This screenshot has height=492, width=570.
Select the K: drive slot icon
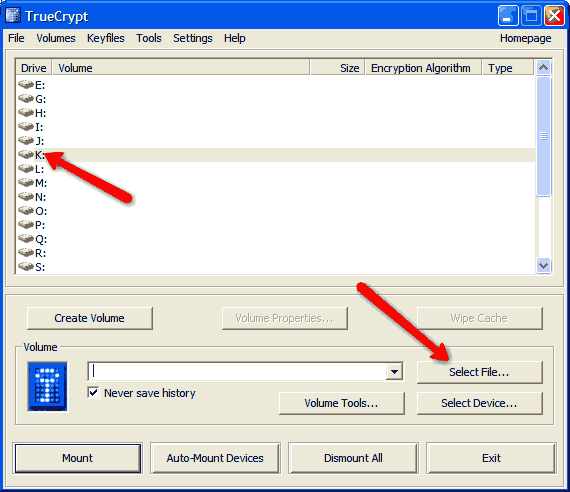26,155
